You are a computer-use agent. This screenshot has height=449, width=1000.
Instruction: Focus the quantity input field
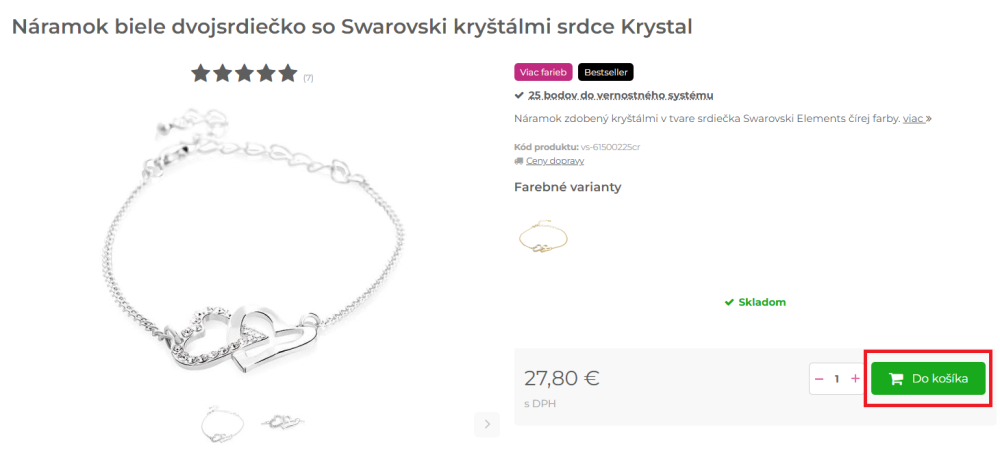(x=837, y=379)
